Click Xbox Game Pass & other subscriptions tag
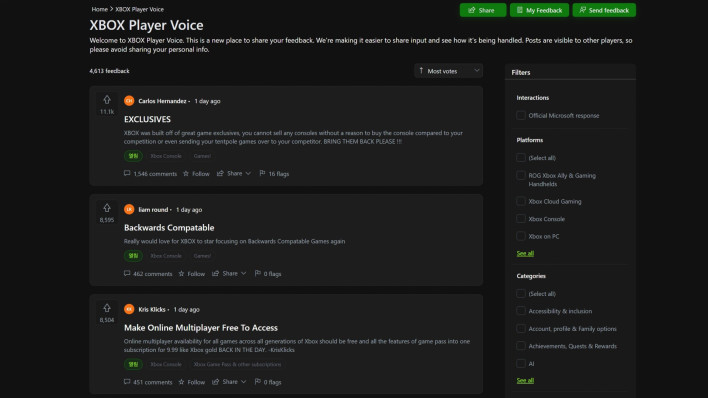Image resolution: width=708 pixels, height=398 pixels. pos(237,364)
